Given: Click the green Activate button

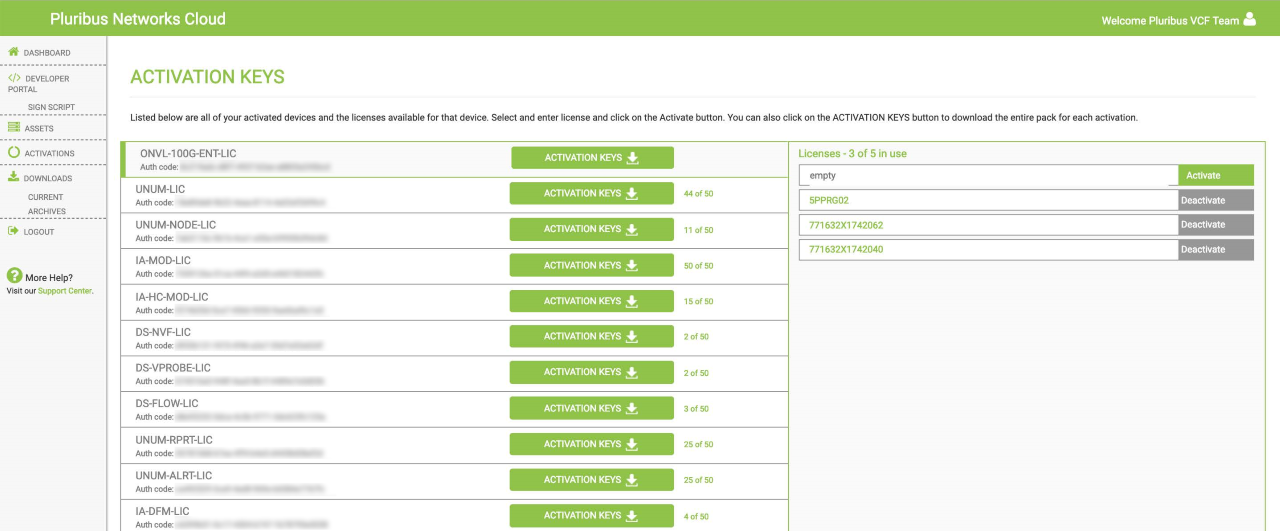Looking at the screenshot, I should 1216,175.
